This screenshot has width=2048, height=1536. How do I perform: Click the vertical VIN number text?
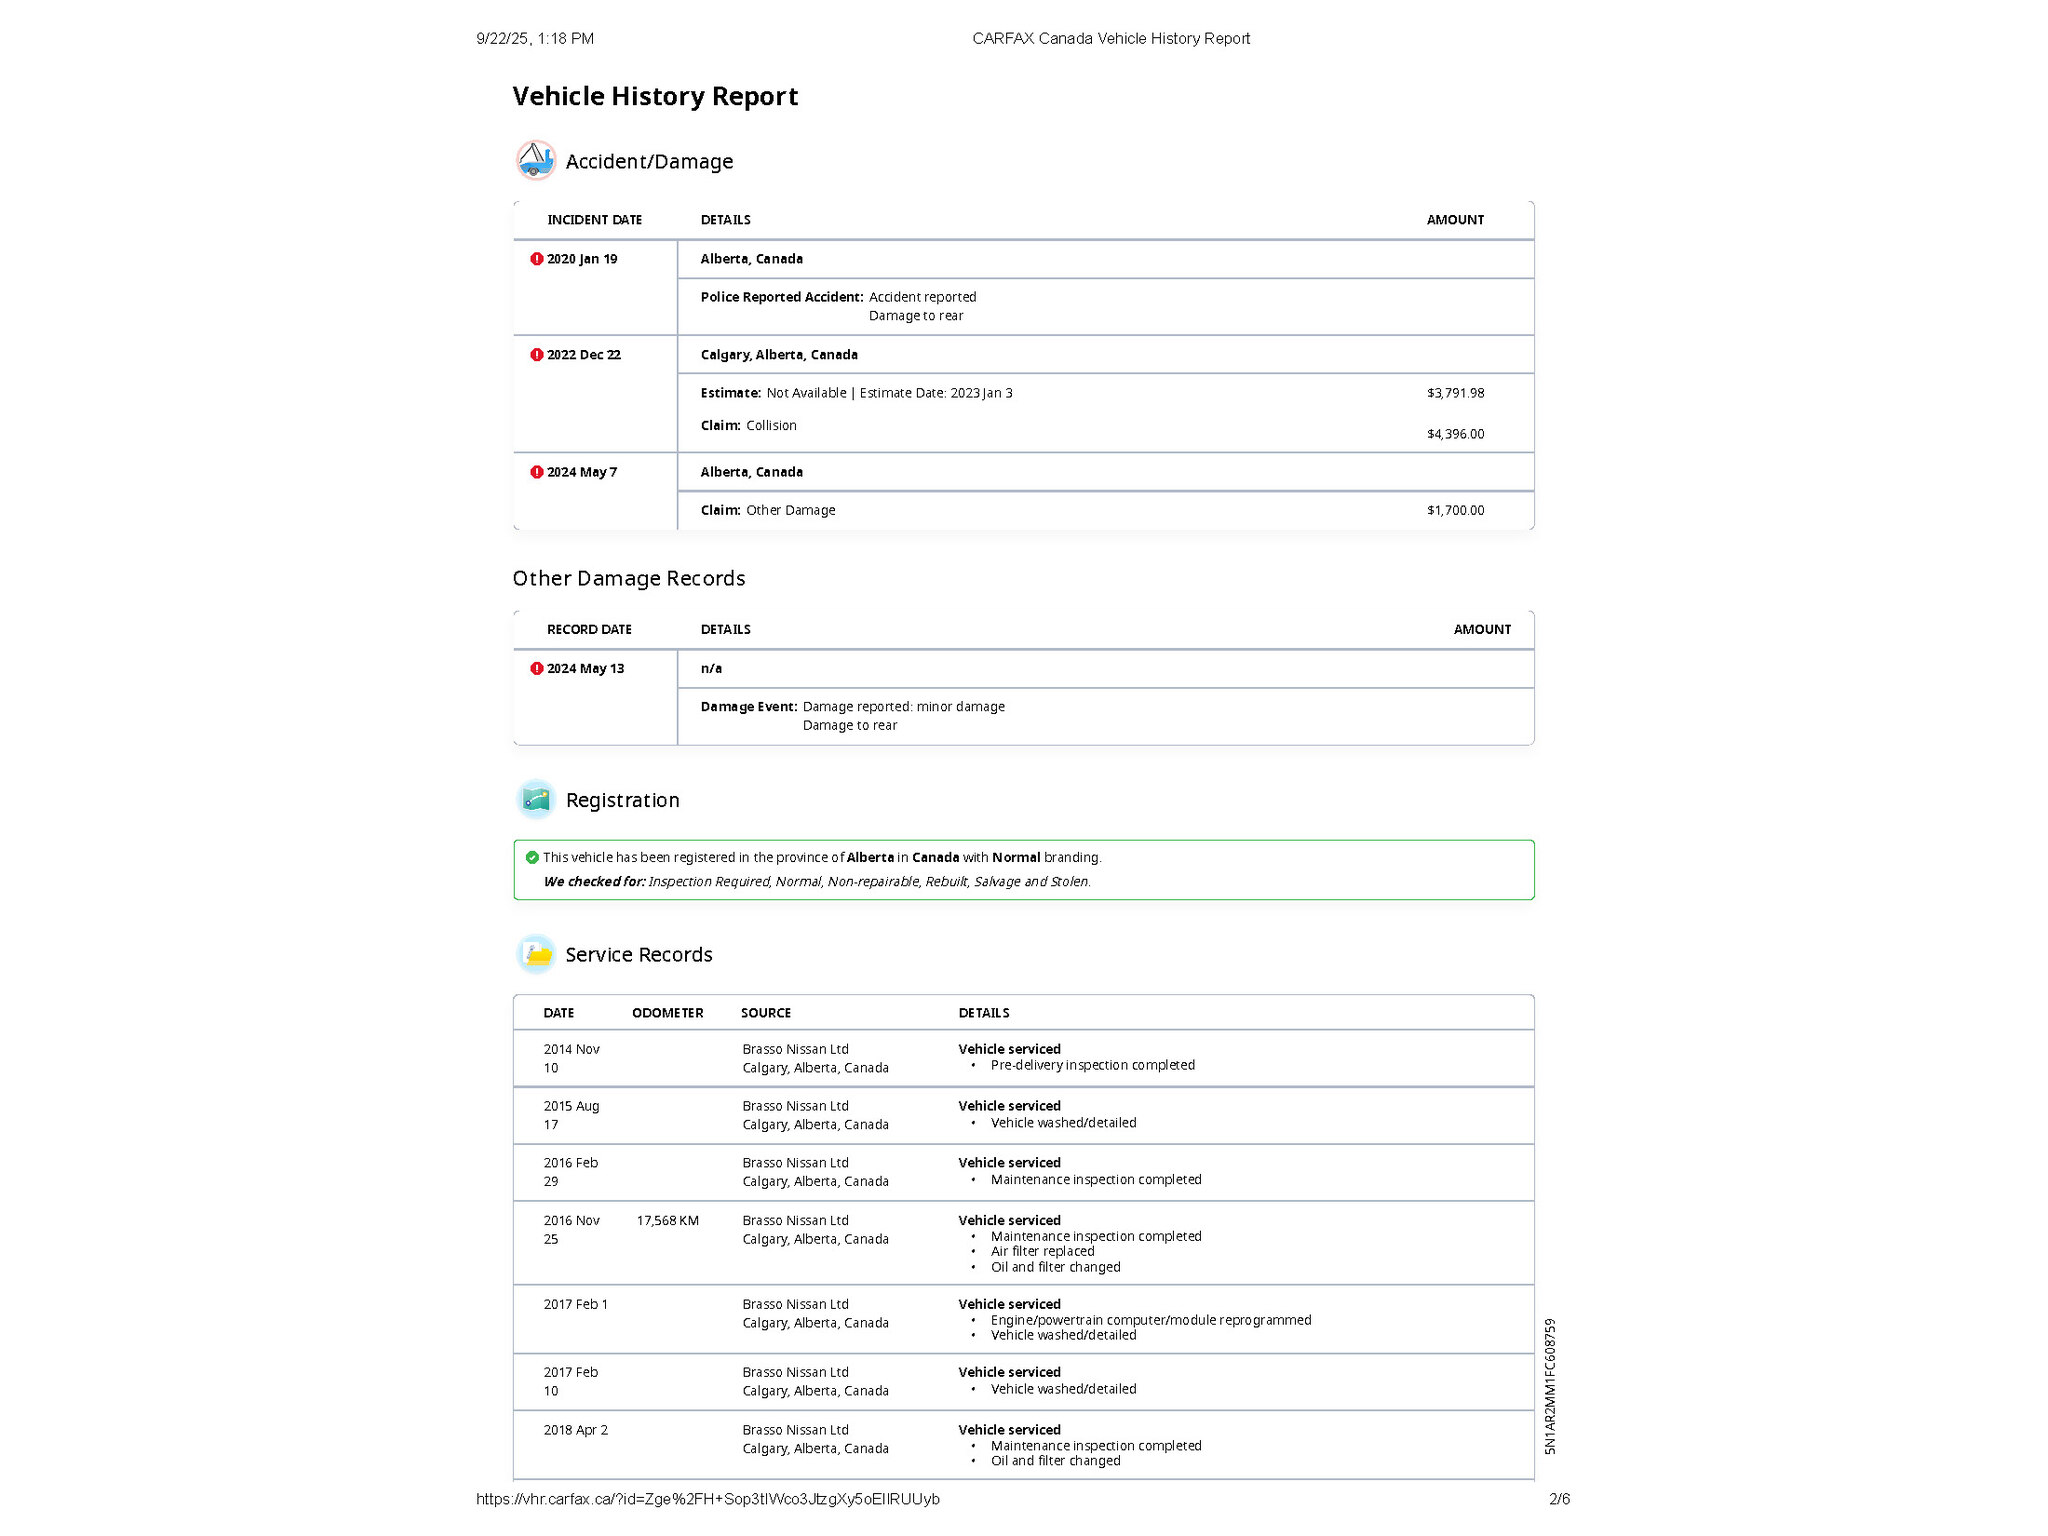pyautogui.click(x=1550, y=1386)
